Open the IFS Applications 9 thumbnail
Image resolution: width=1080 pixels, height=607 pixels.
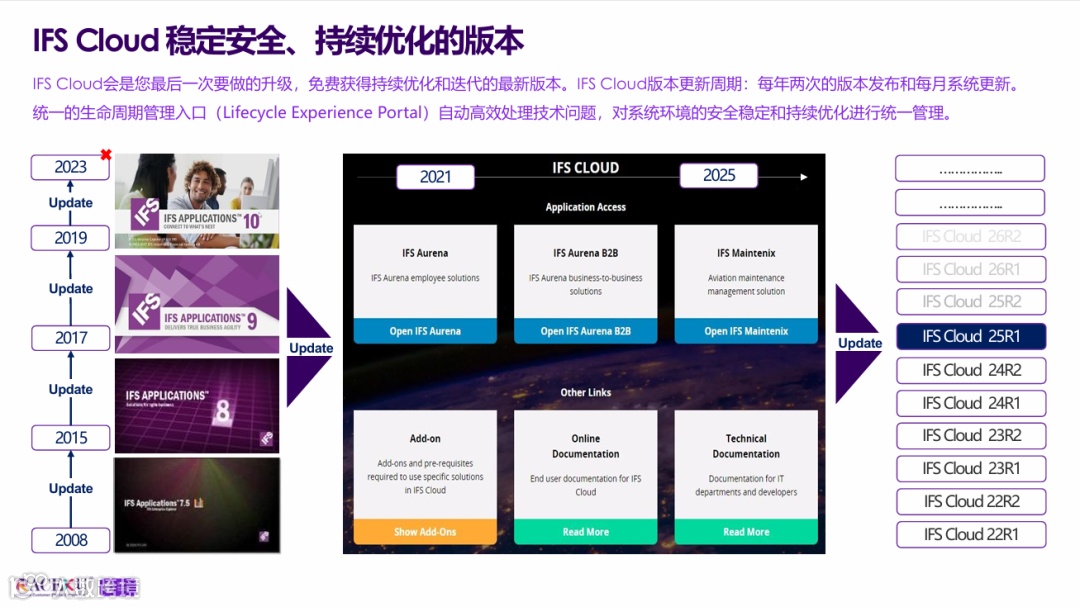(x=197, y=304)
